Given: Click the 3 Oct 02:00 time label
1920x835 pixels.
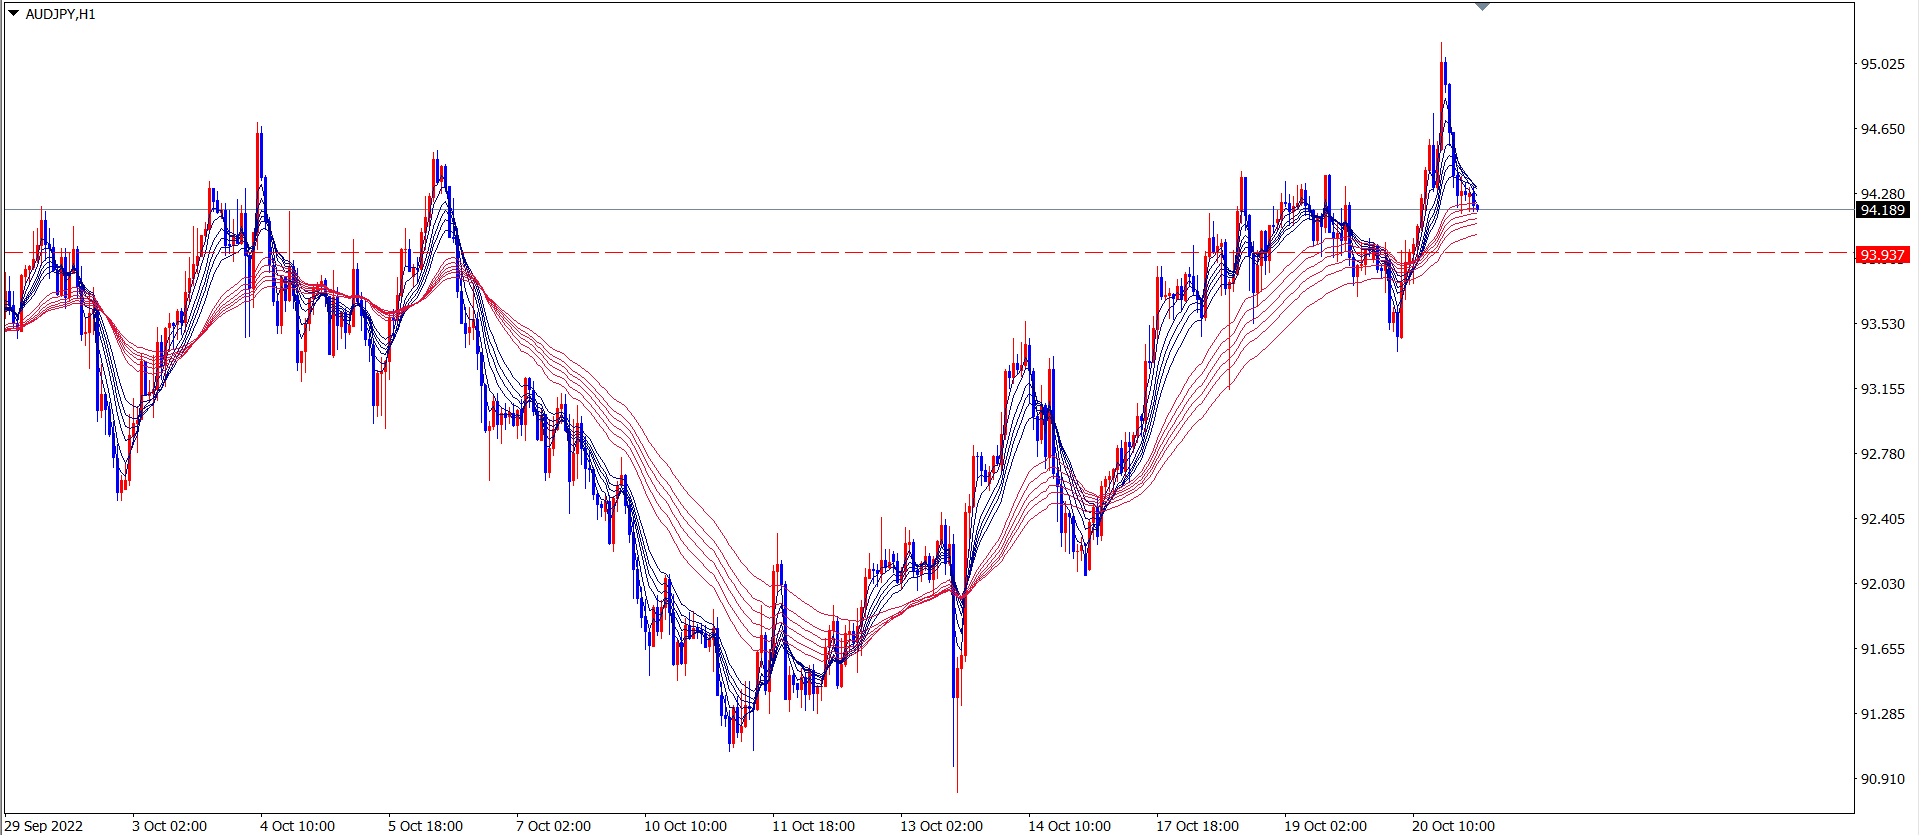Looking at the screenshot, I should [x=170, y=826].
